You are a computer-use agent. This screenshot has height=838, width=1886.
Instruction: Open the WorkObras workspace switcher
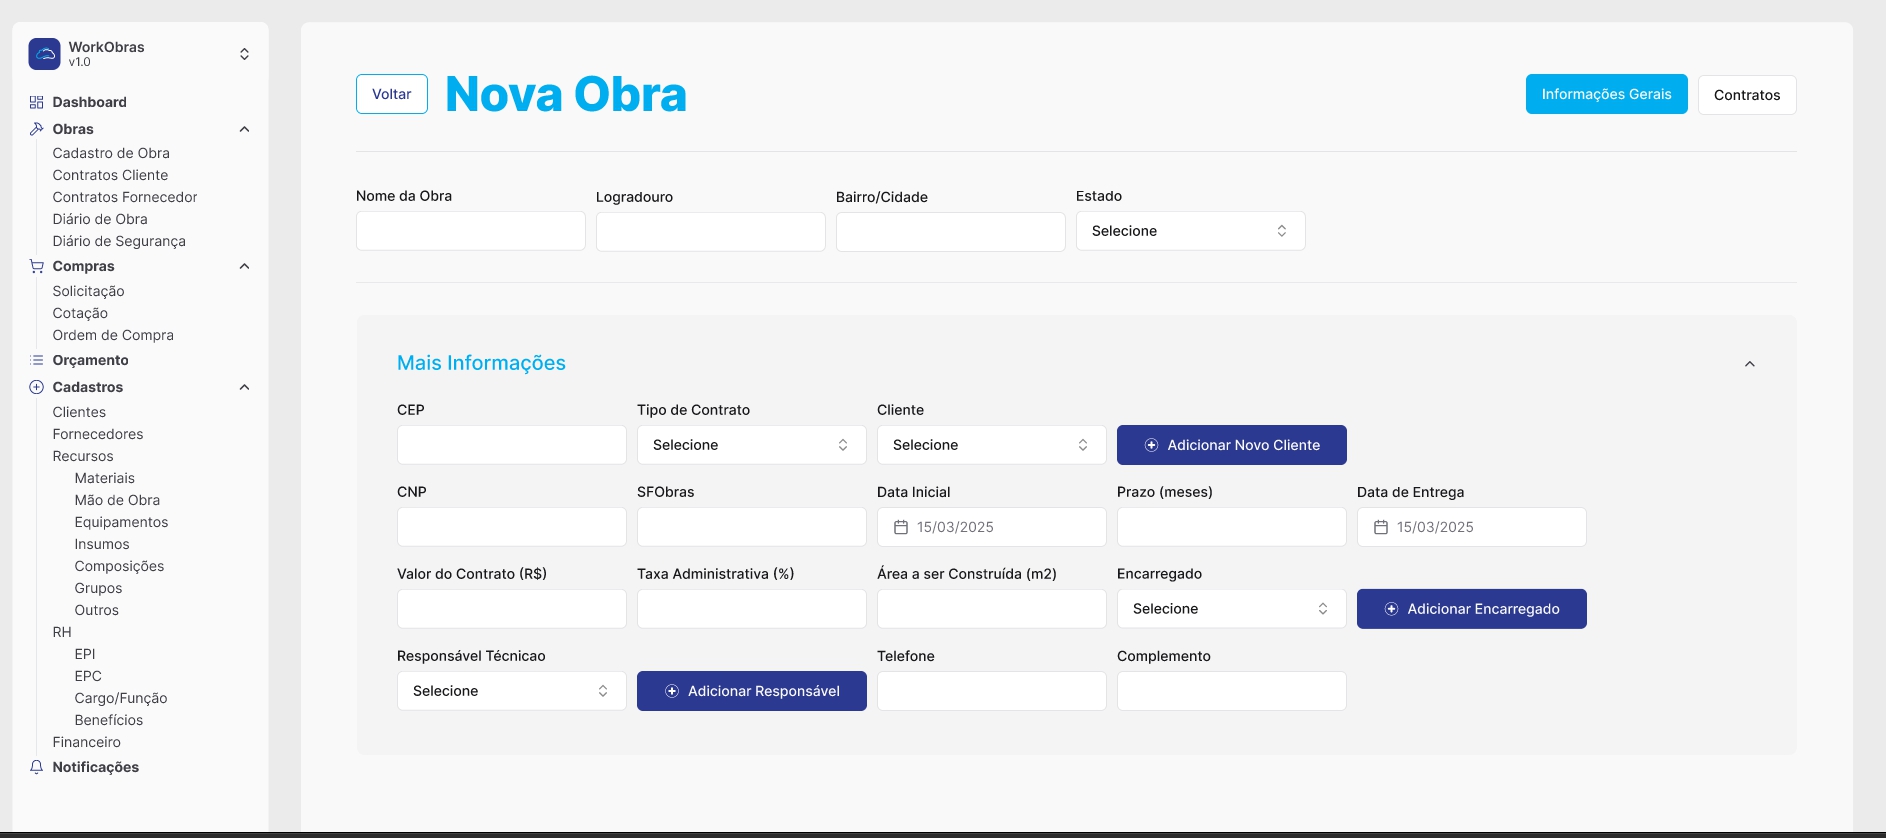[x=244, y=54]
